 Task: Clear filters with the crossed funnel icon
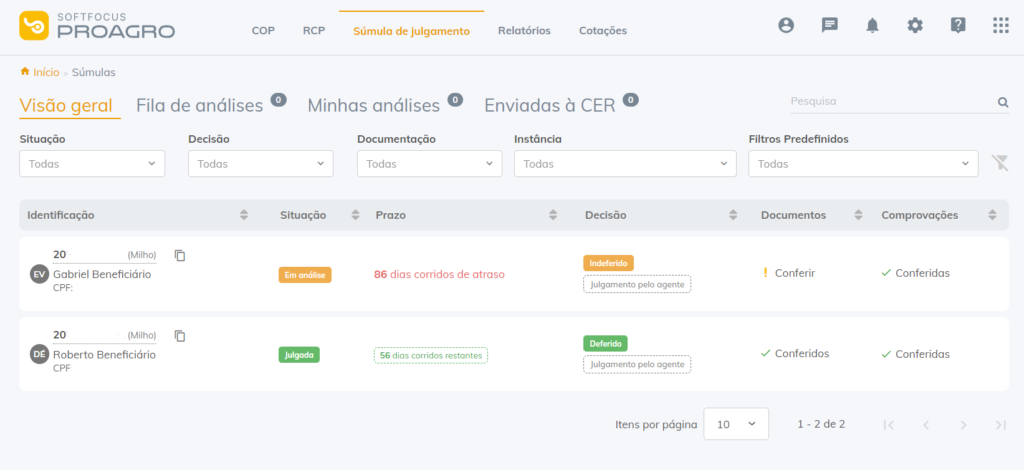coord(1000,163)
